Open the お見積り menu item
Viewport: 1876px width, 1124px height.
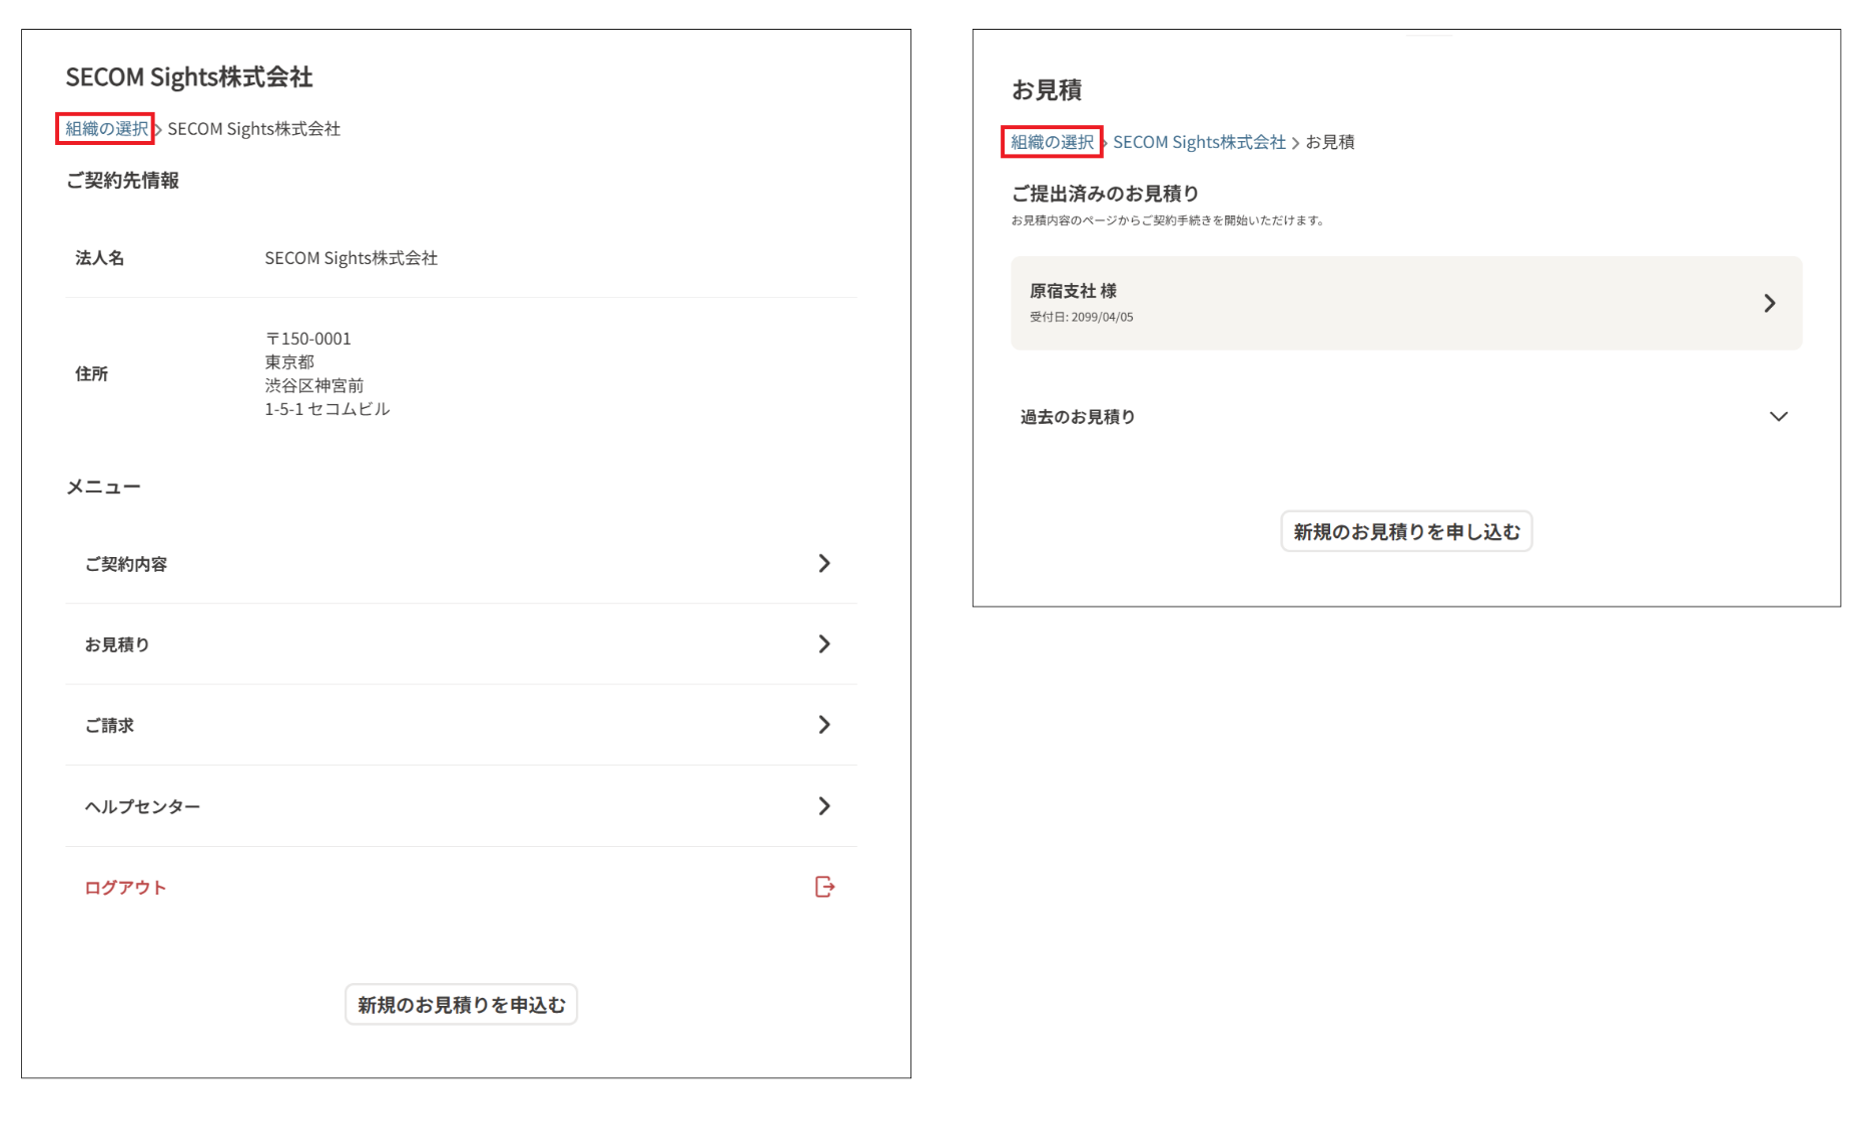point(461,645)
